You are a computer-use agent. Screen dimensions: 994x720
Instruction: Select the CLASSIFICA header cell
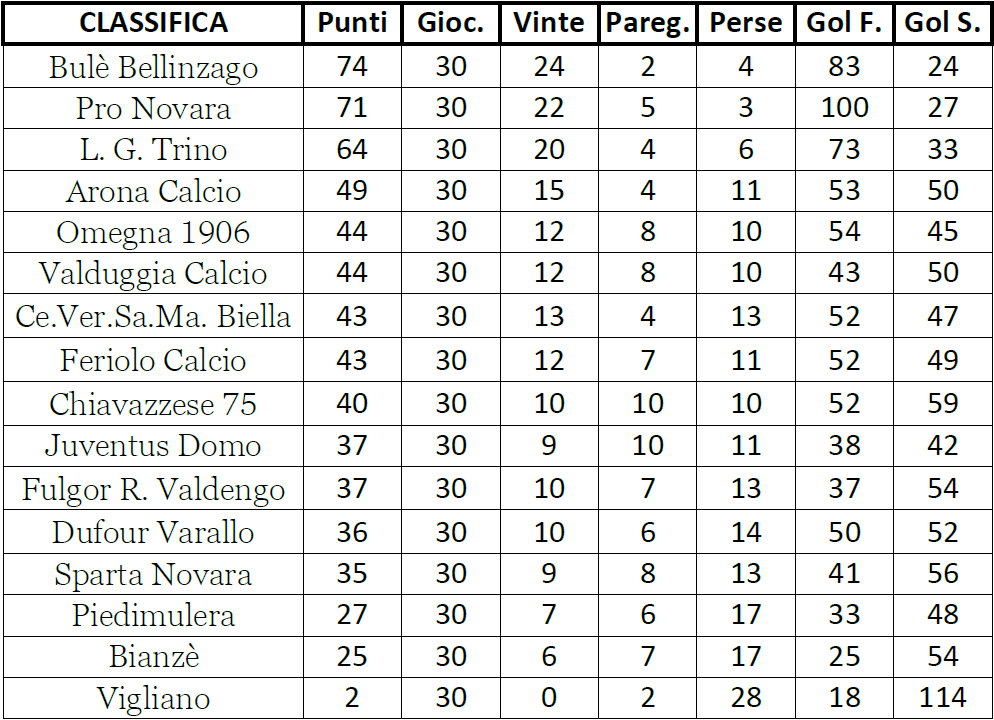(x=153, y=23)
